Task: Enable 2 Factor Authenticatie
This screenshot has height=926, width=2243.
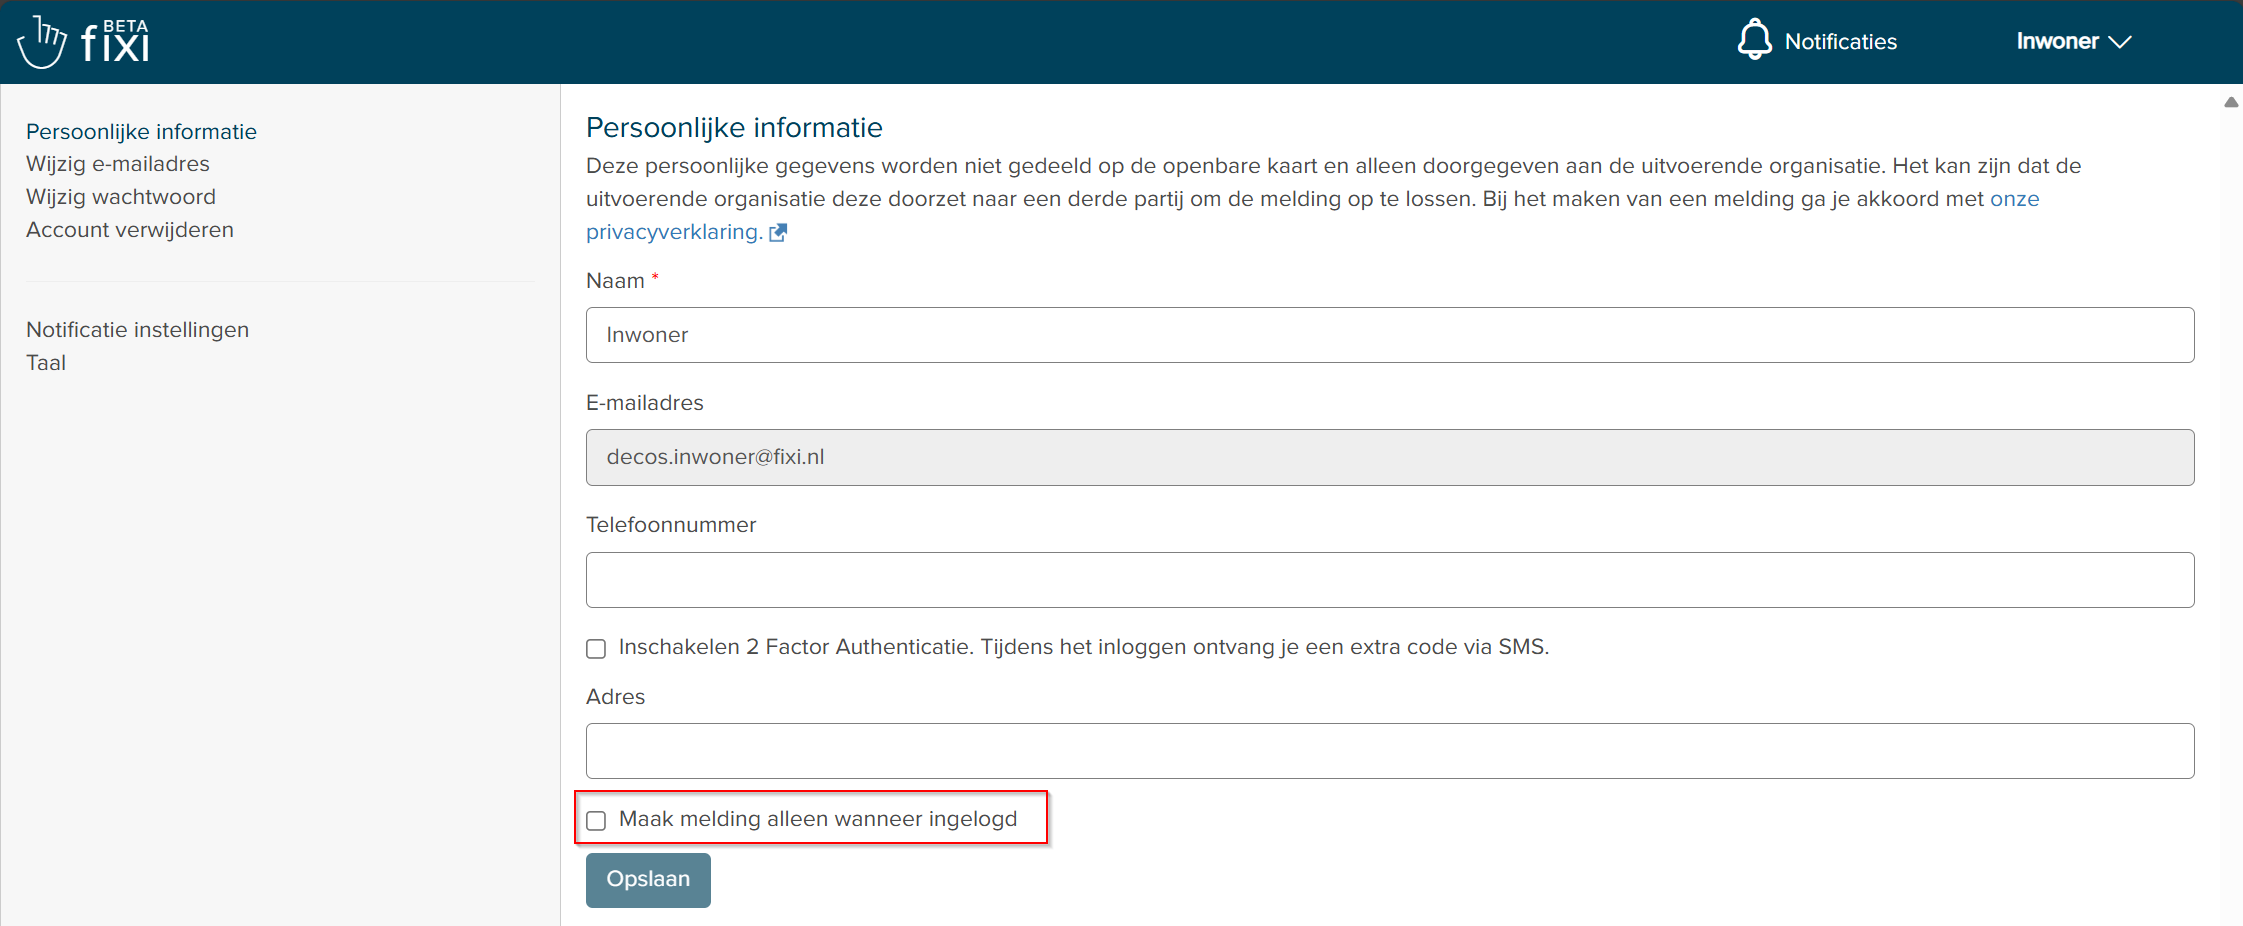Action: [596, 648]
